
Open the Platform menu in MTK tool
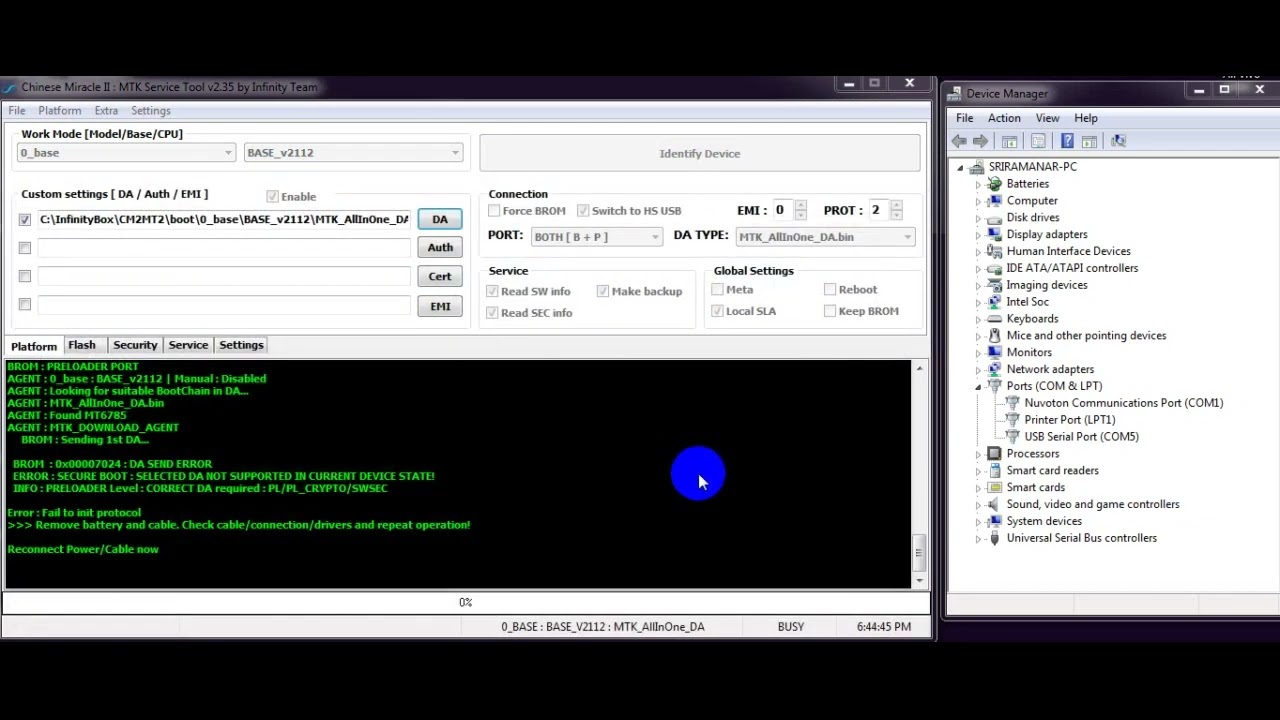(x=60, y=111)
